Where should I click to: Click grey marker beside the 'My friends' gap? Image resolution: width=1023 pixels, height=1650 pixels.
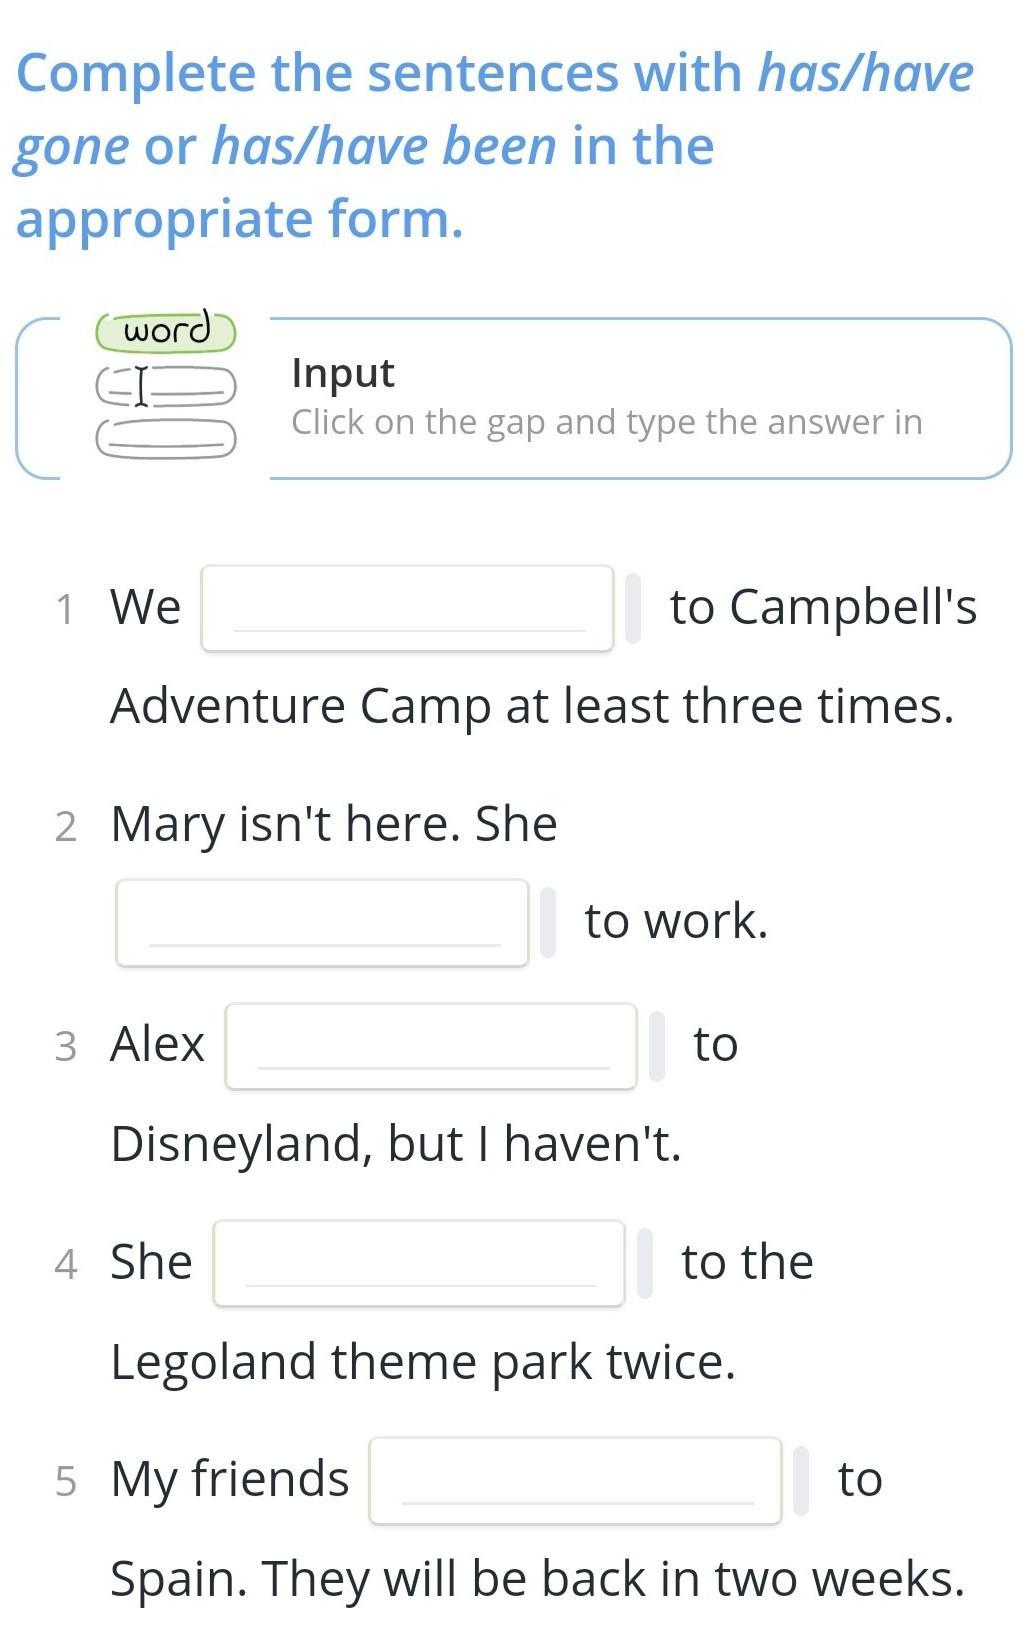point(801,1481)
